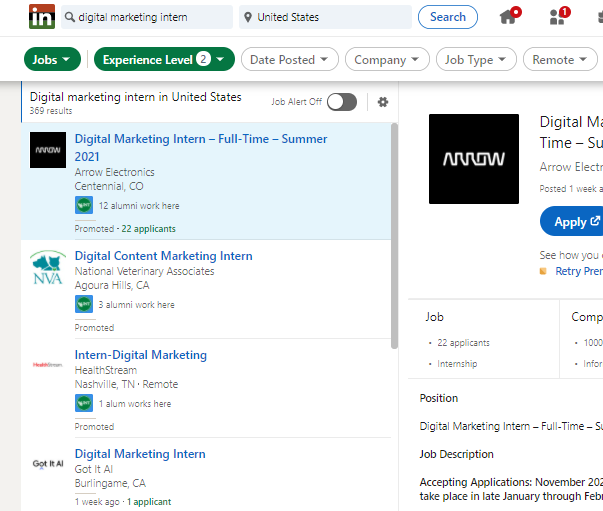Click 'Agoura Hills, CA' location text
The image size is (603, 511).
[x=112, y=285]
